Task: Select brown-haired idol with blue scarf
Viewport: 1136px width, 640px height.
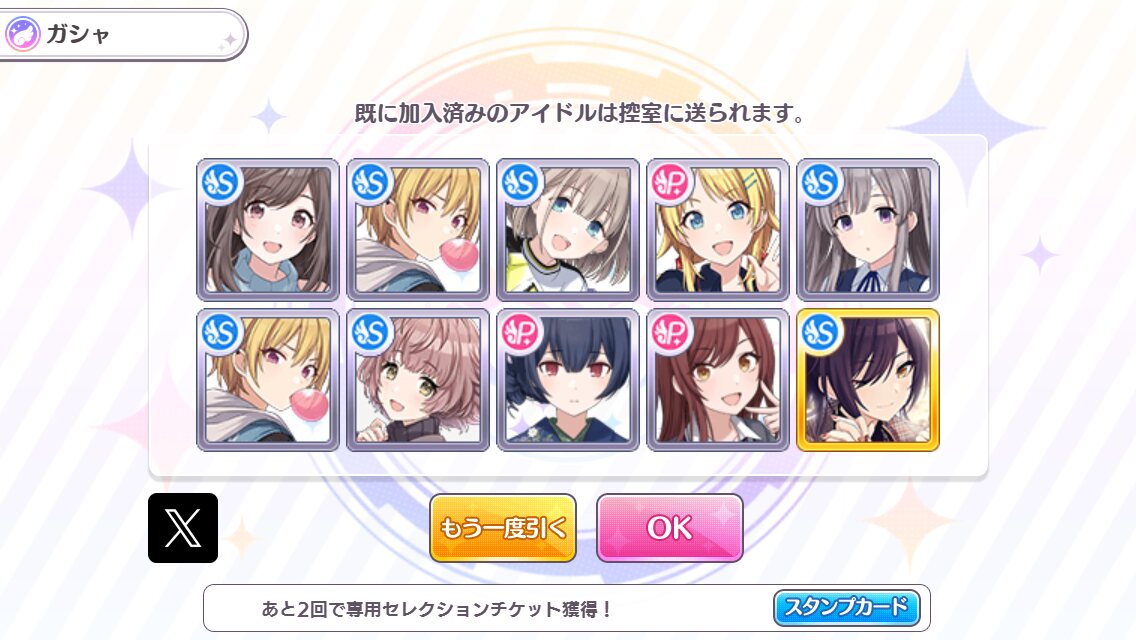Action: point(268,230)
